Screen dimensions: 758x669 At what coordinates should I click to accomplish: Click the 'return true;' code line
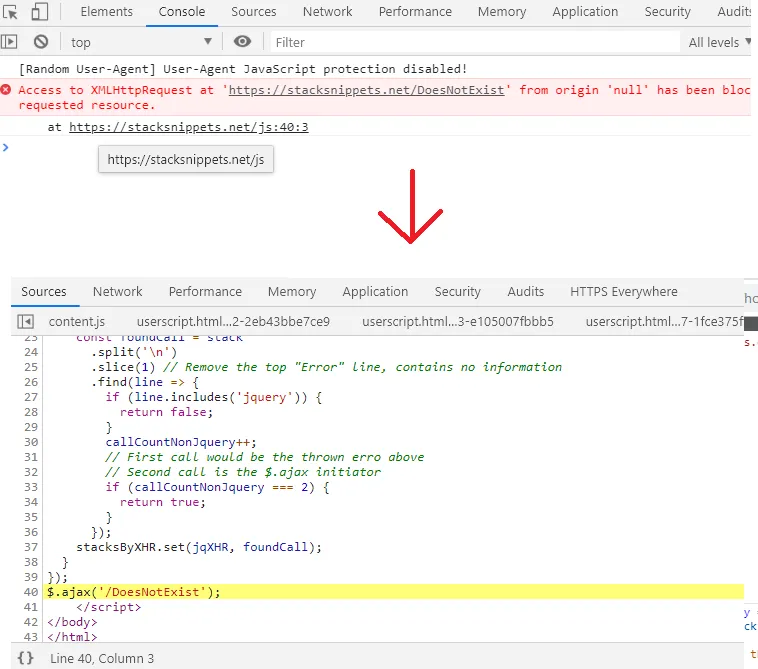(163, 502)
